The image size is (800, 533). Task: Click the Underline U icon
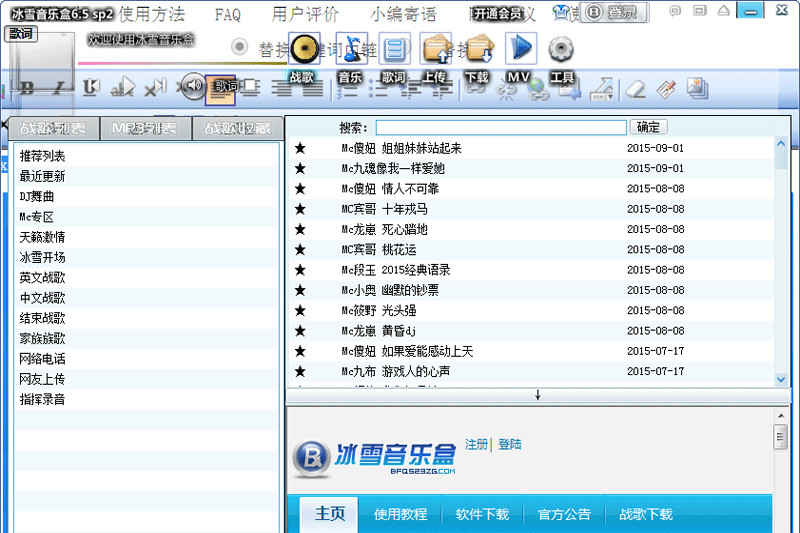(91, 88)
